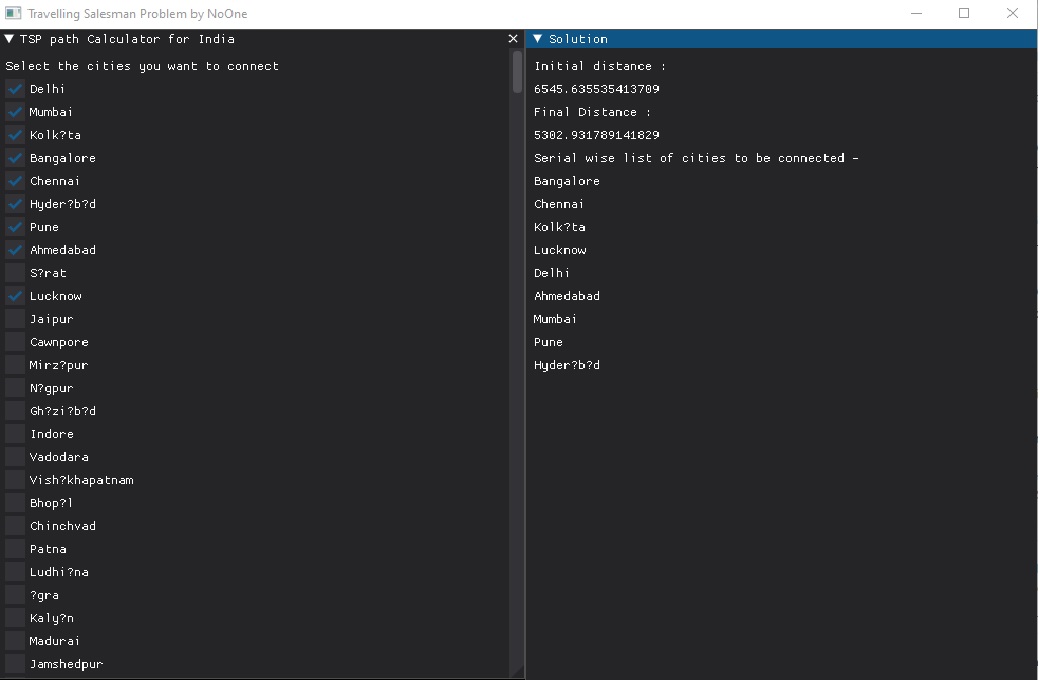Deselect Bangalore from the city list
Image resolution: width=1040 pixels, height=680 pixels.
point(13,158)
